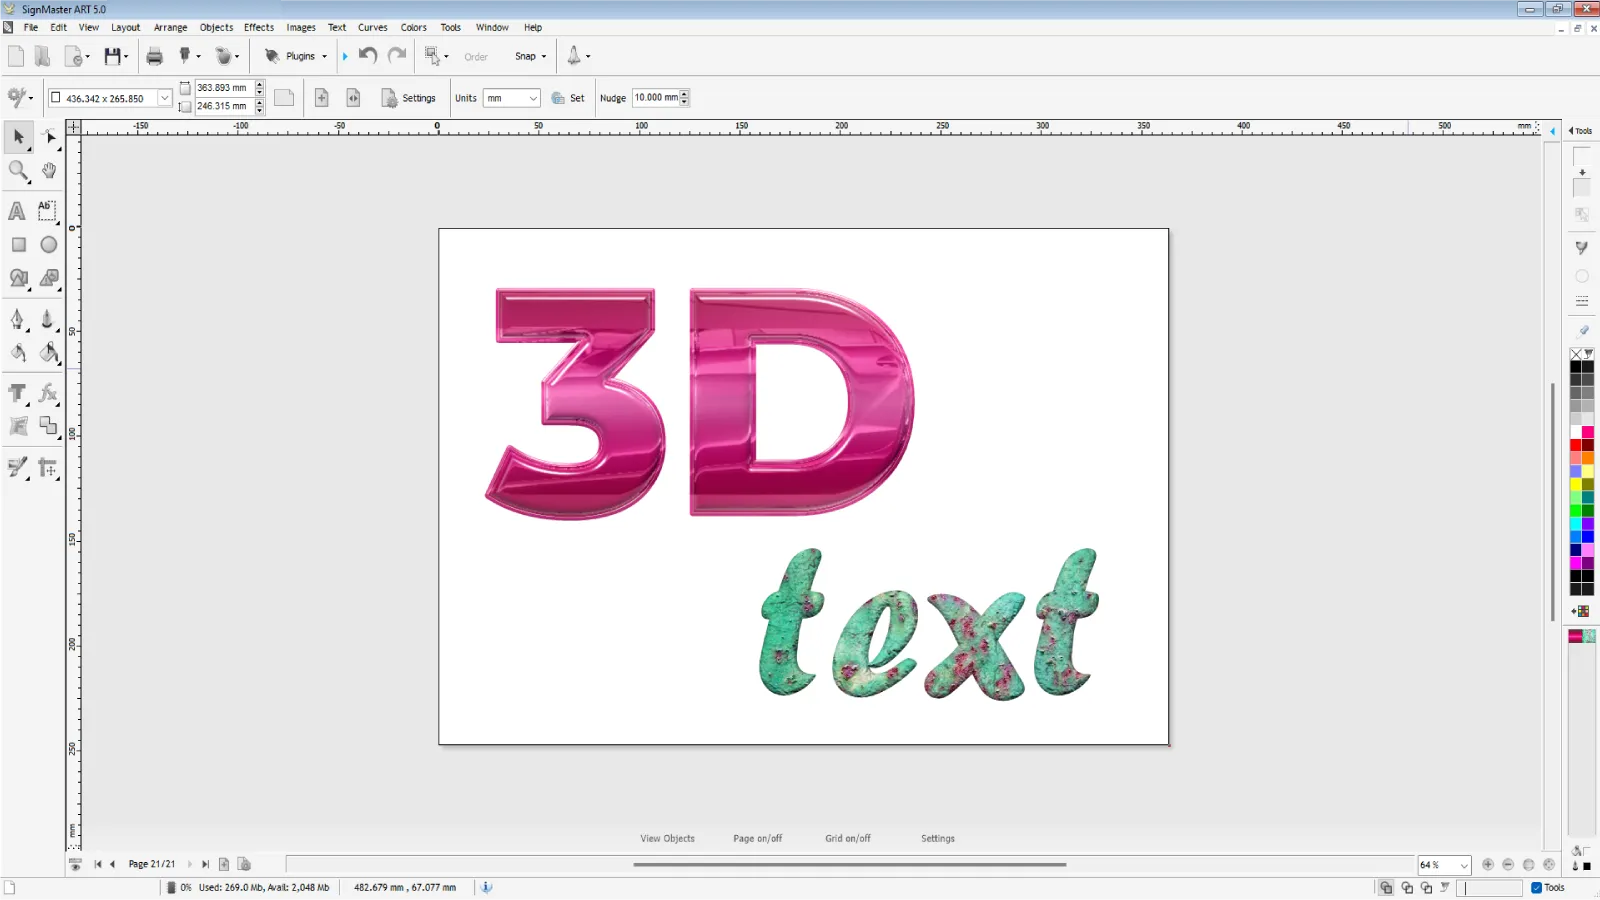Open the combined shapes tool

click(x=19, y=278)
